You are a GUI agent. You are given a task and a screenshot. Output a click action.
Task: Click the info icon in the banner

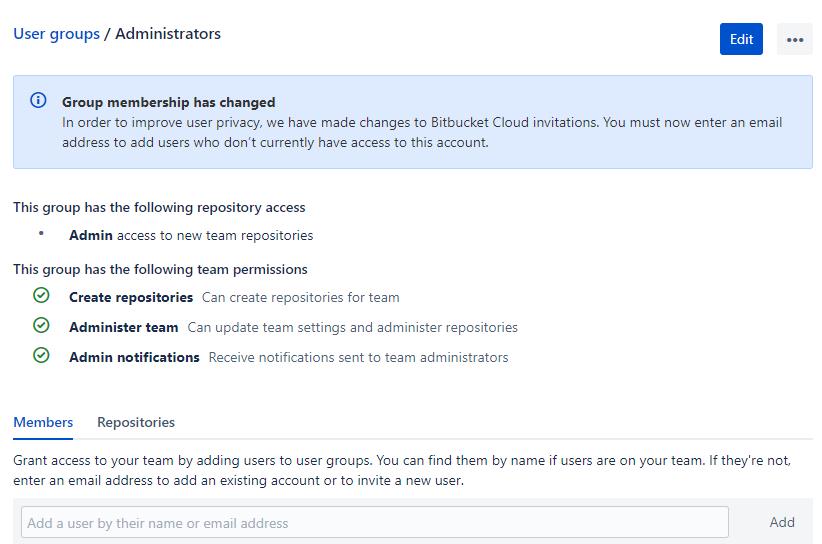38,100
